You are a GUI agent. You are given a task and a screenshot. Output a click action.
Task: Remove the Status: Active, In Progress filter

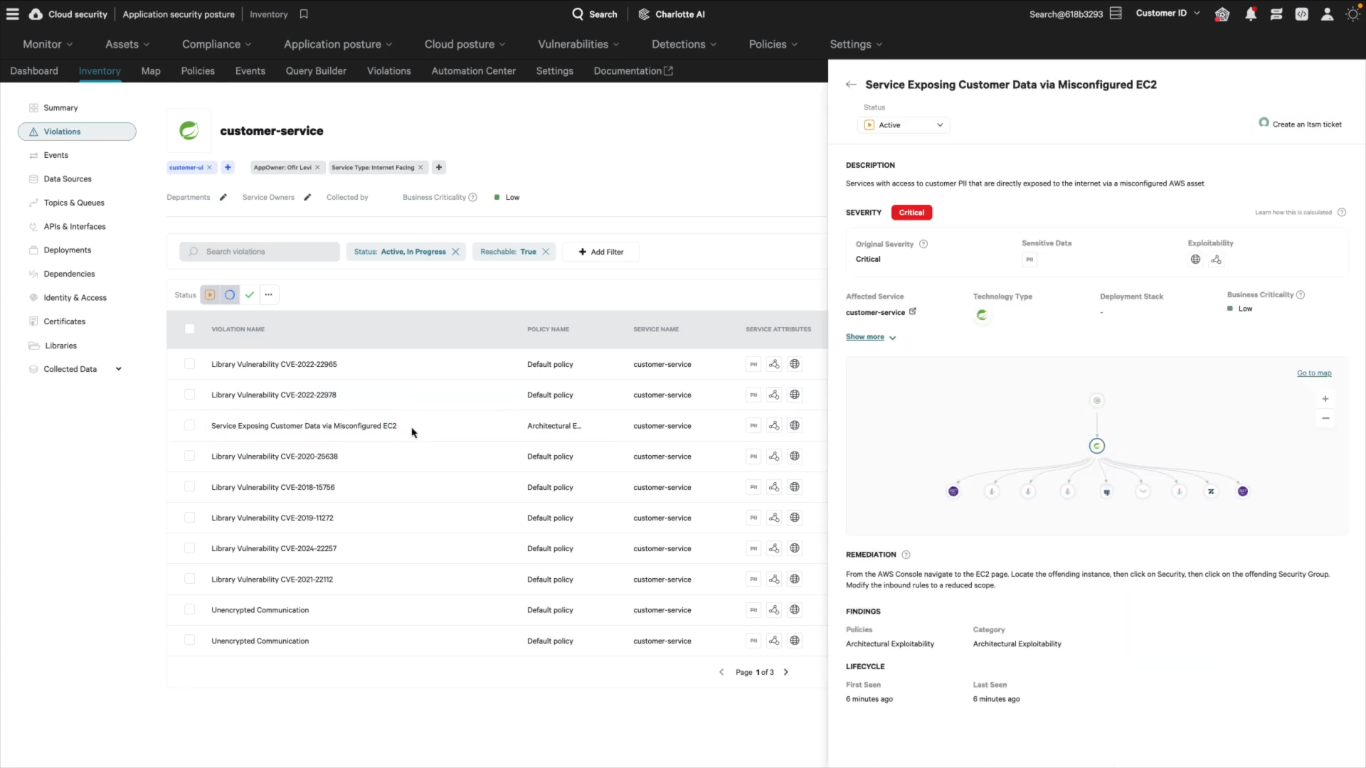click(456, 252)
